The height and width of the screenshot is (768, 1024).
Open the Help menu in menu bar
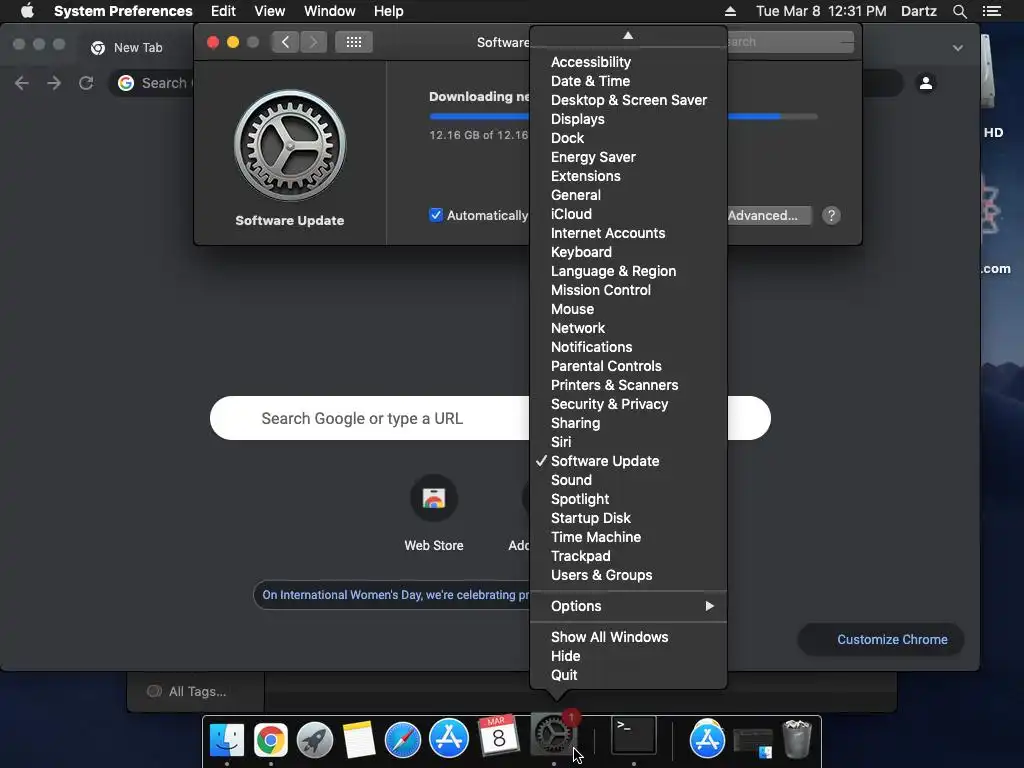pos(389,11)
